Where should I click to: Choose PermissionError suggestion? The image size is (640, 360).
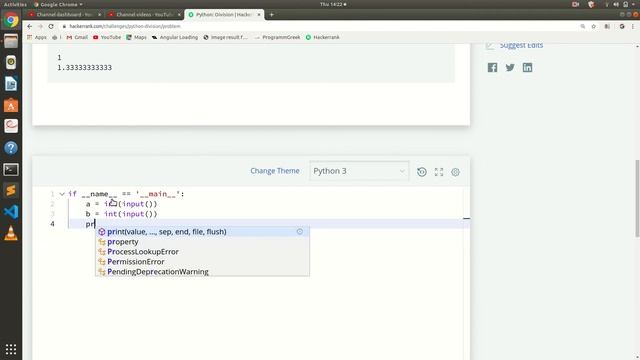click(x=202, y=262)
